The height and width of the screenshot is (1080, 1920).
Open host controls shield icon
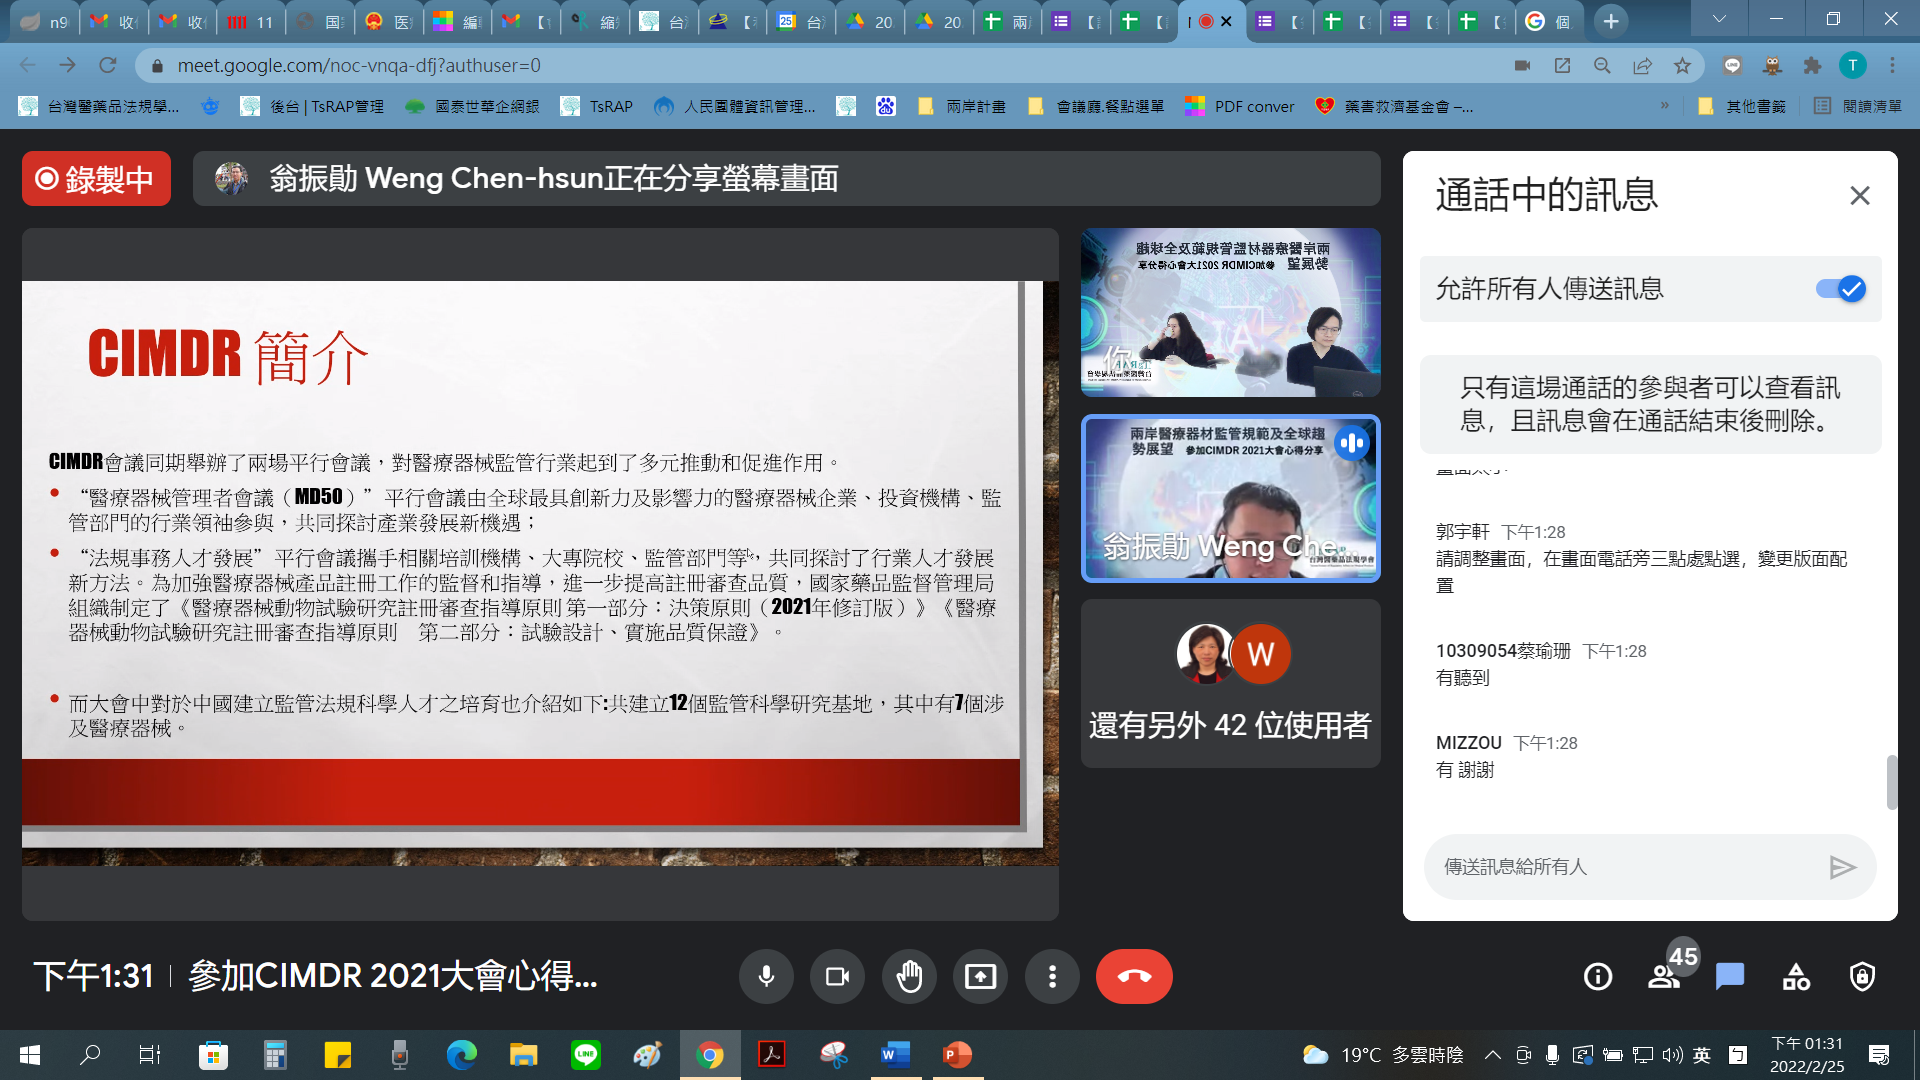click(x=1862, y=977)
